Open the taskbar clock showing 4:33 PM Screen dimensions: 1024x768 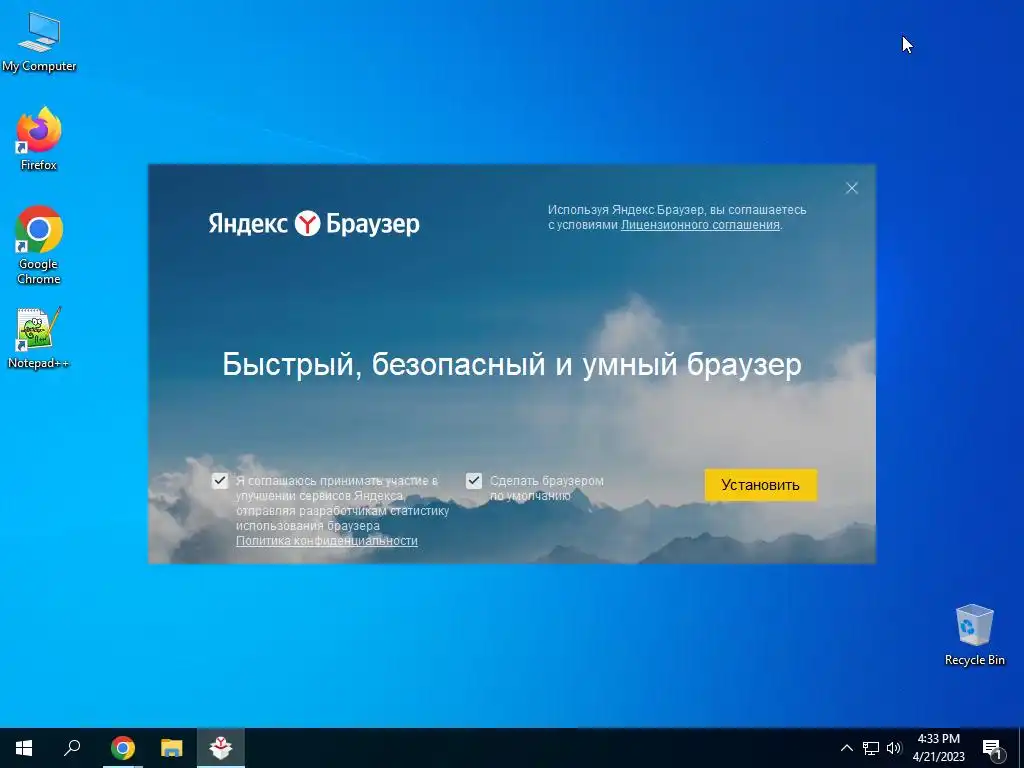[938, 748]
